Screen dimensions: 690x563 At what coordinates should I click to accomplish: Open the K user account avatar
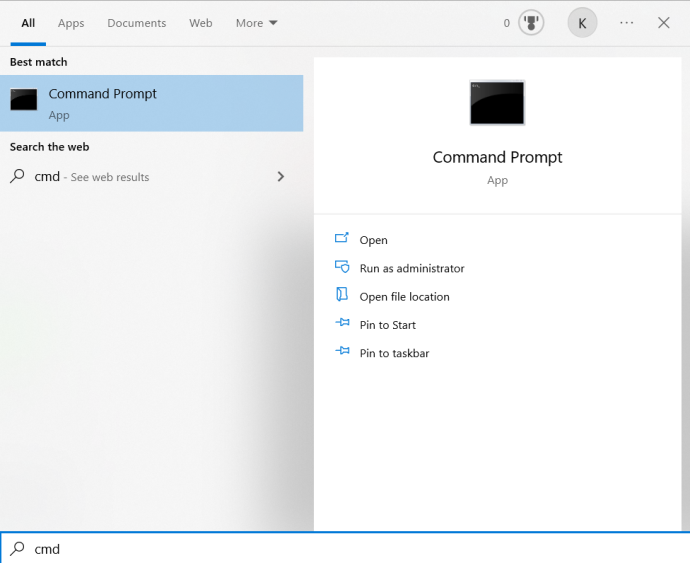tap(582, 23)
